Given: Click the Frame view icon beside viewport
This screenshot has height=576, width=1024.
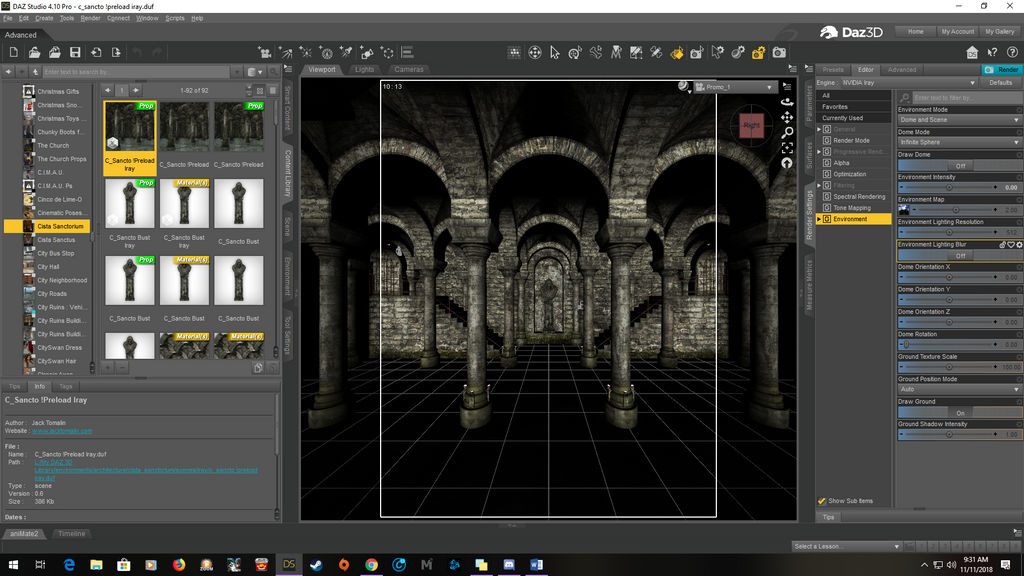Looking at the screenshot, I should click(787, 147).
